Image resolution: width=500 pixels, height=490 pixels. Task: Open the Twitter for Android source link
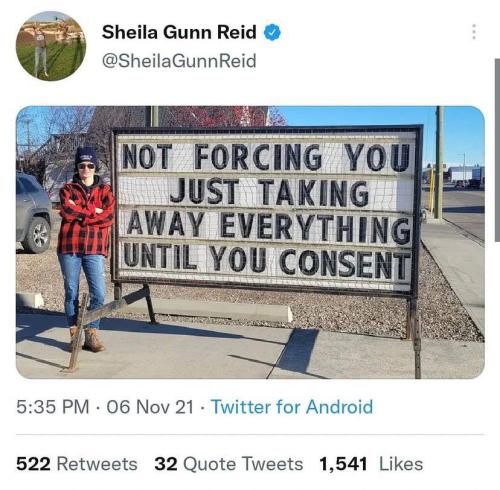click(292, 407)
